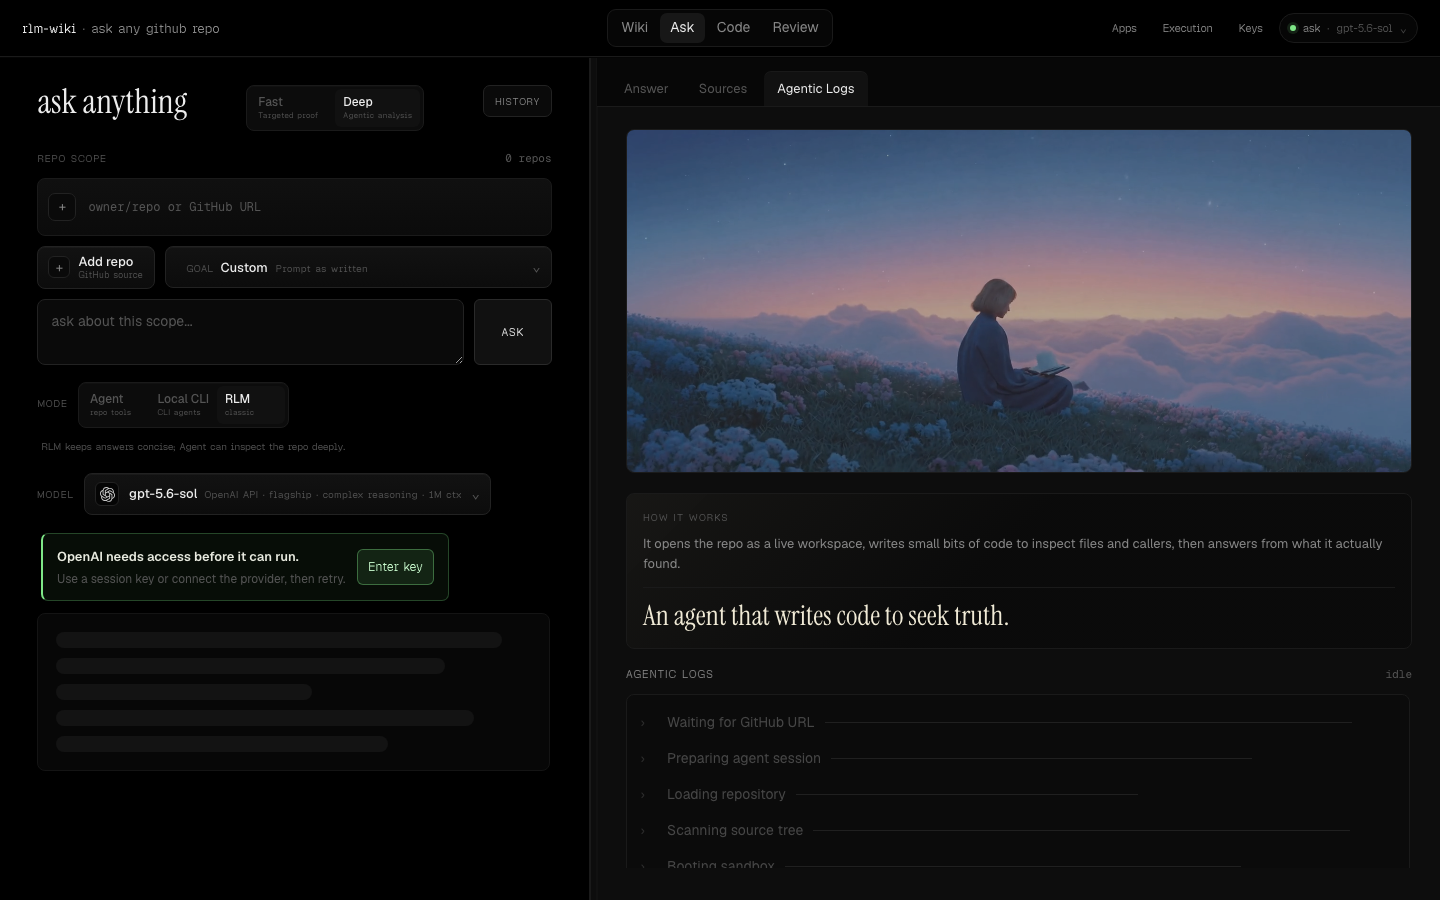Open the Code tab

pyautogui.click(x=733, y=28)
